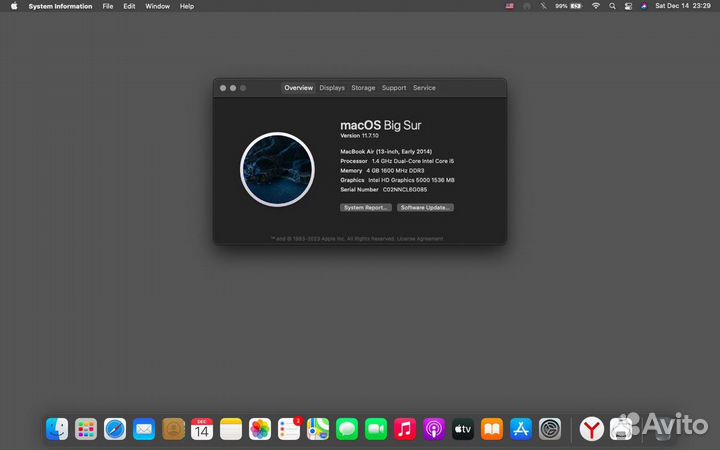Click the serial number C02NNCL6G085
The image size is (720, 450).
click(405, 190)
